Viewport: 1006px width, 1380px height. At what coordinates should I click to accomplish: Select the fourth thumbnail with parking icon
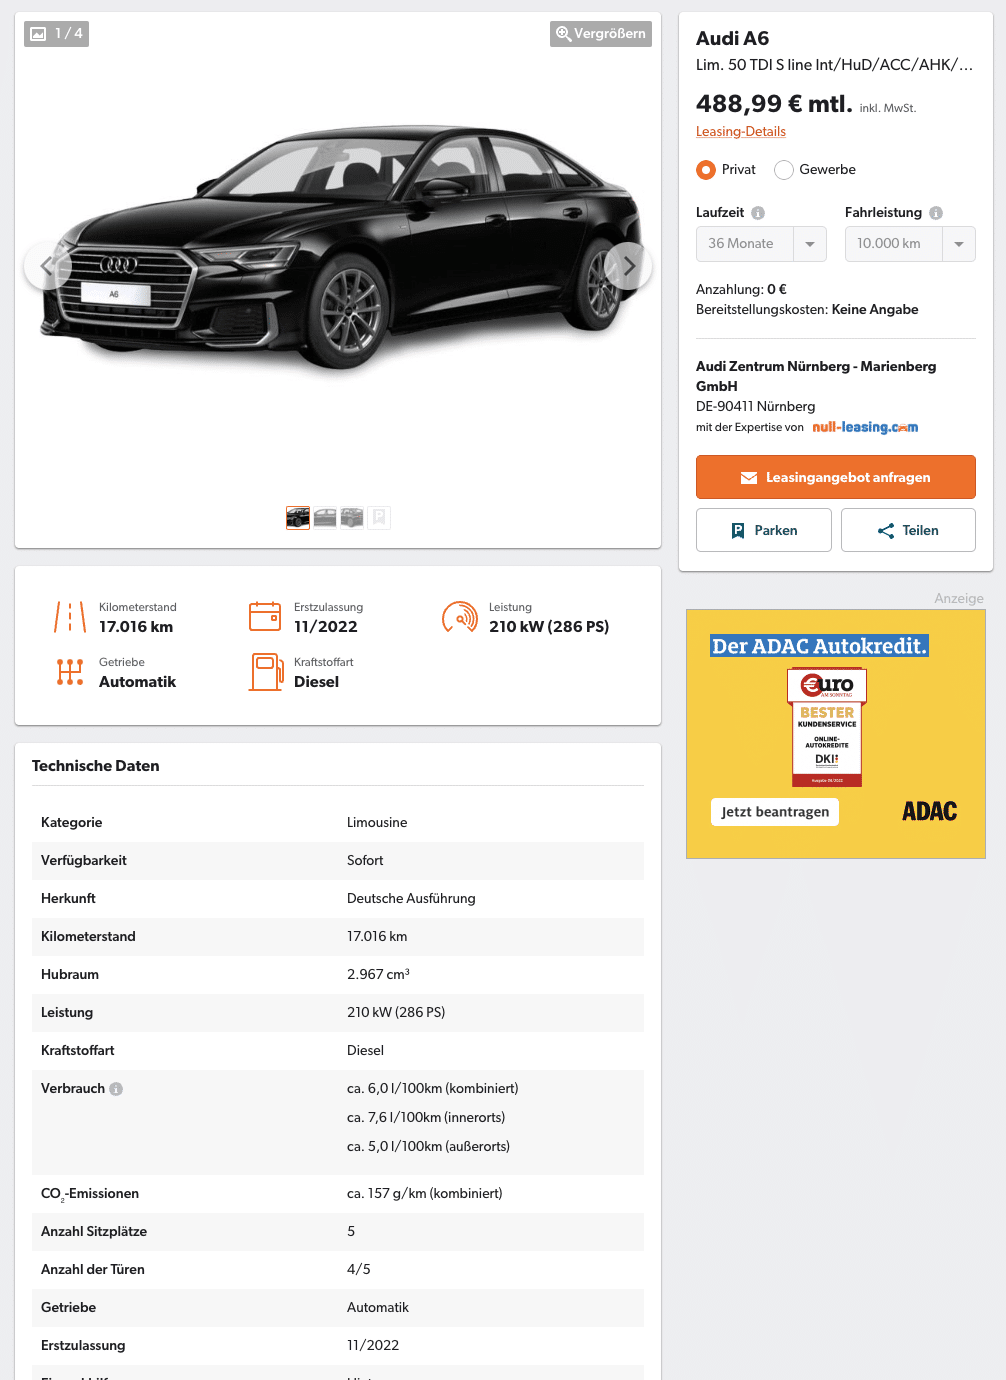coord(379,518)
